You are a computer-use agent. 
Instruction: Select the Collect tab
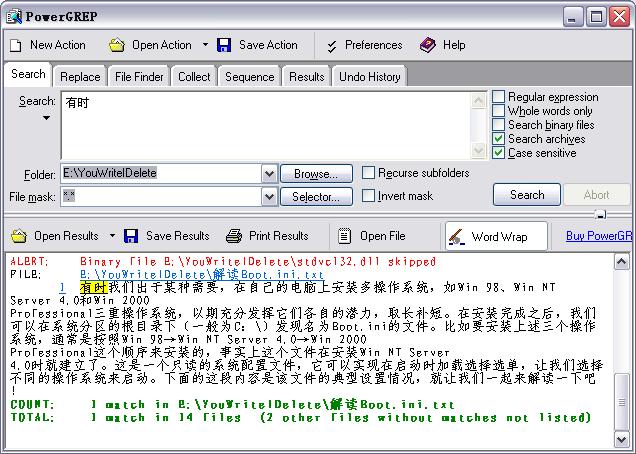(194, 77)
